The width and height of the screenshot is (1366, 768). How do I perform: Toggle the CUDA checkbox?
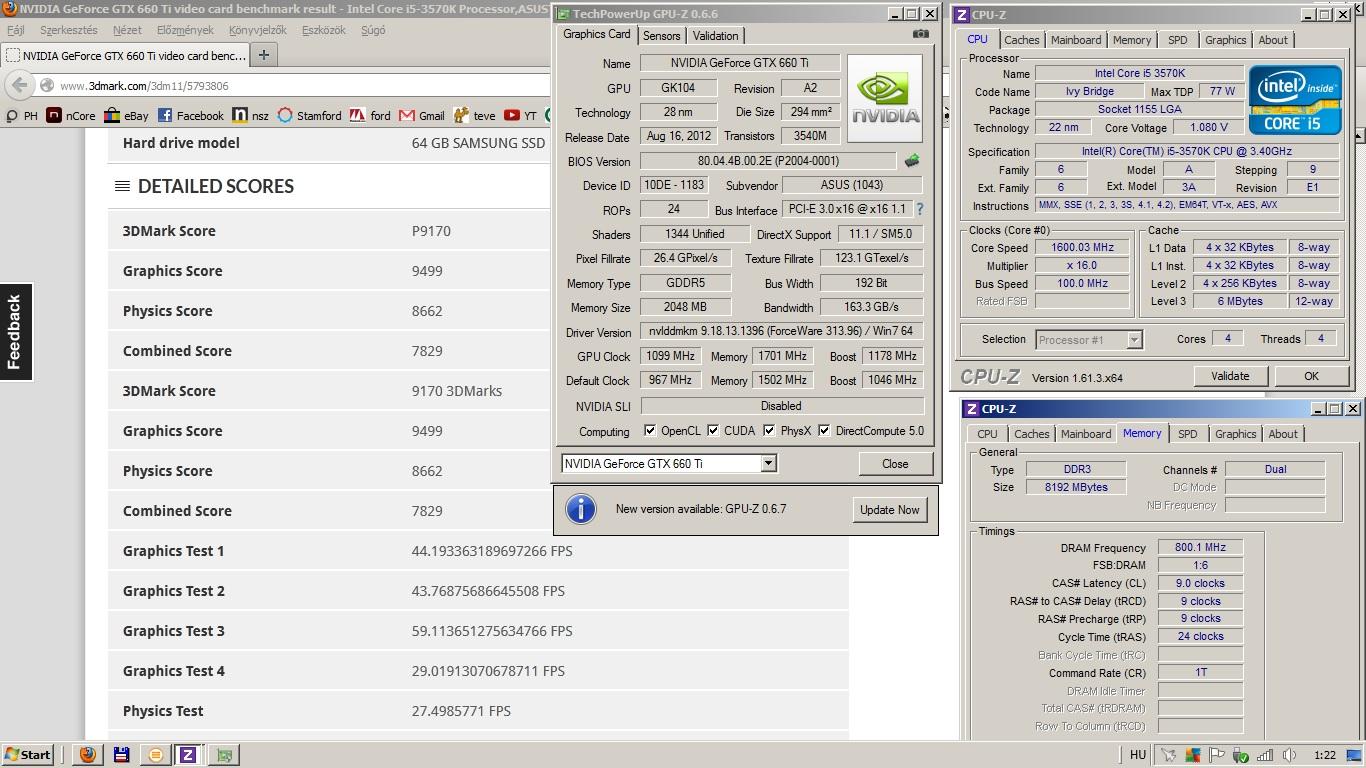[x=713, y=431]
